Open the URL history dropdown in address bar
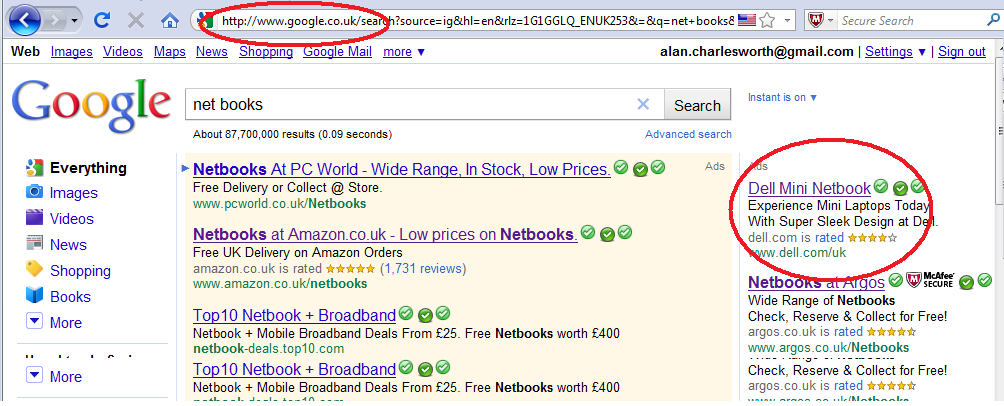The width and height of the screenshot is (1004, 406). pos(788,20)
